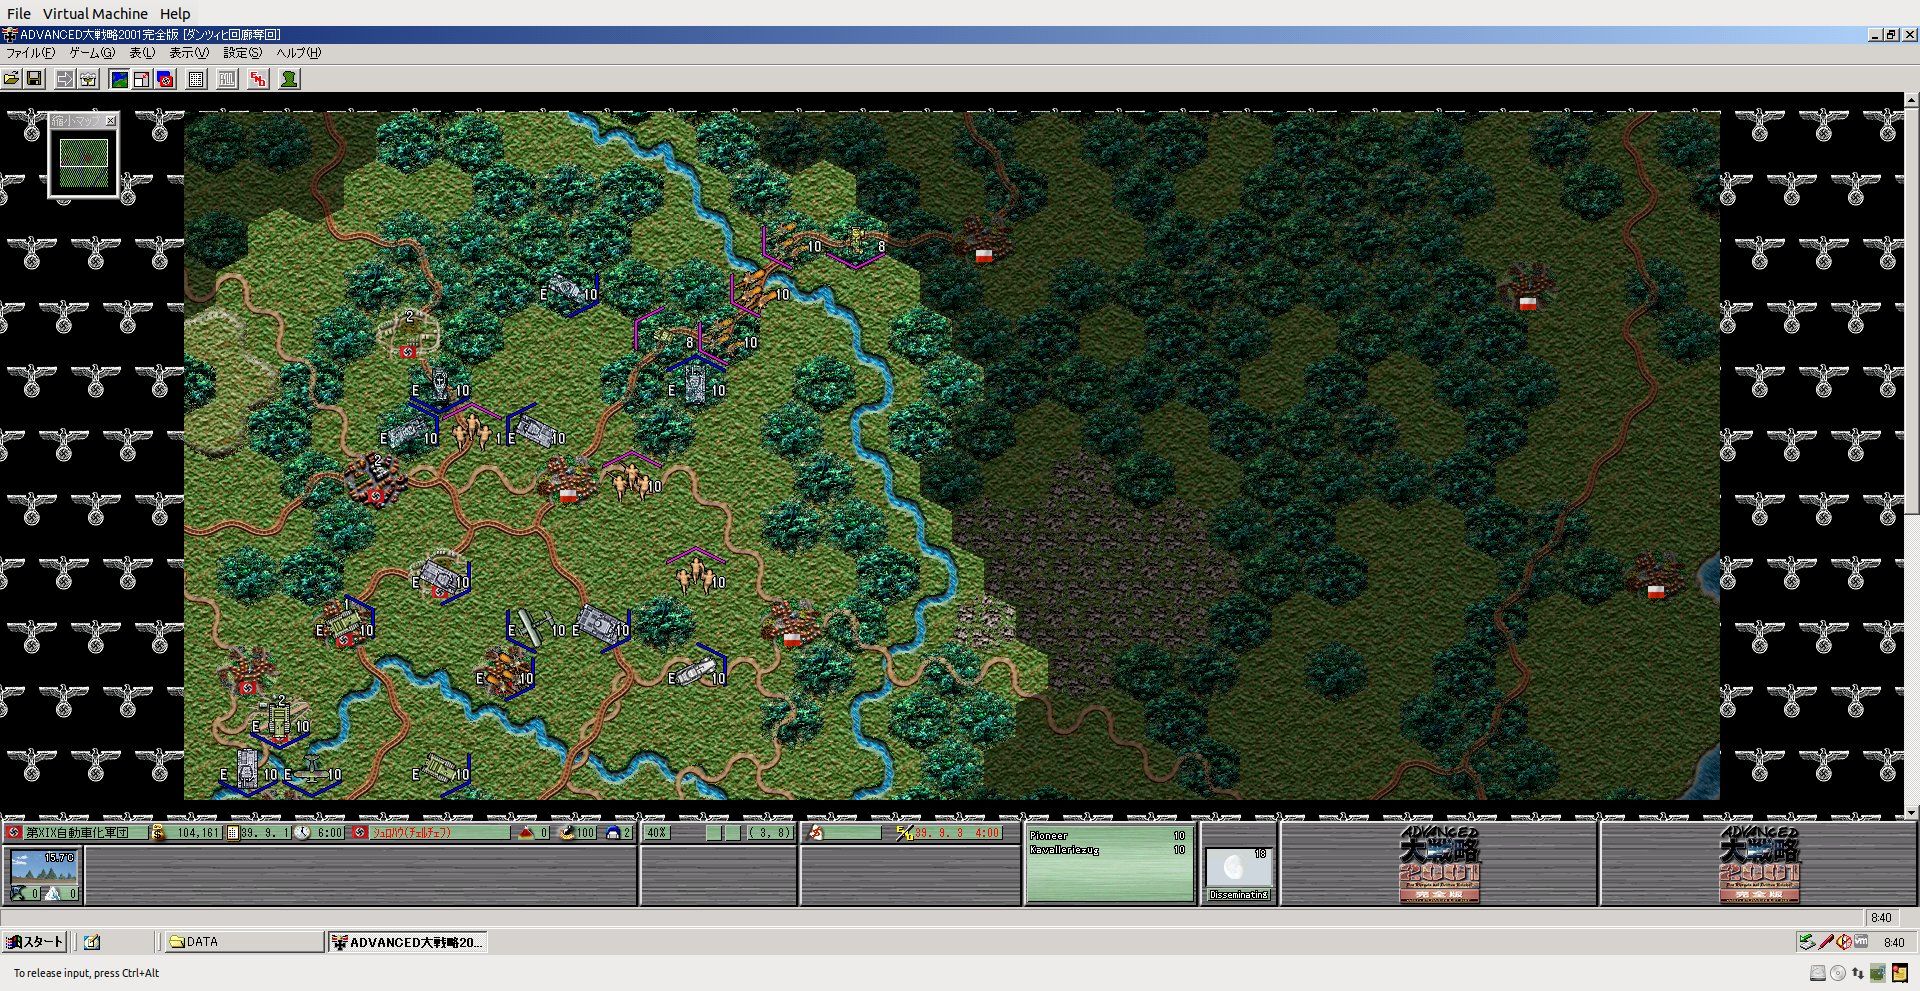Click the grid table toolbar icon
Viewport: 1920px width, 991px height.
pos(197,79)
